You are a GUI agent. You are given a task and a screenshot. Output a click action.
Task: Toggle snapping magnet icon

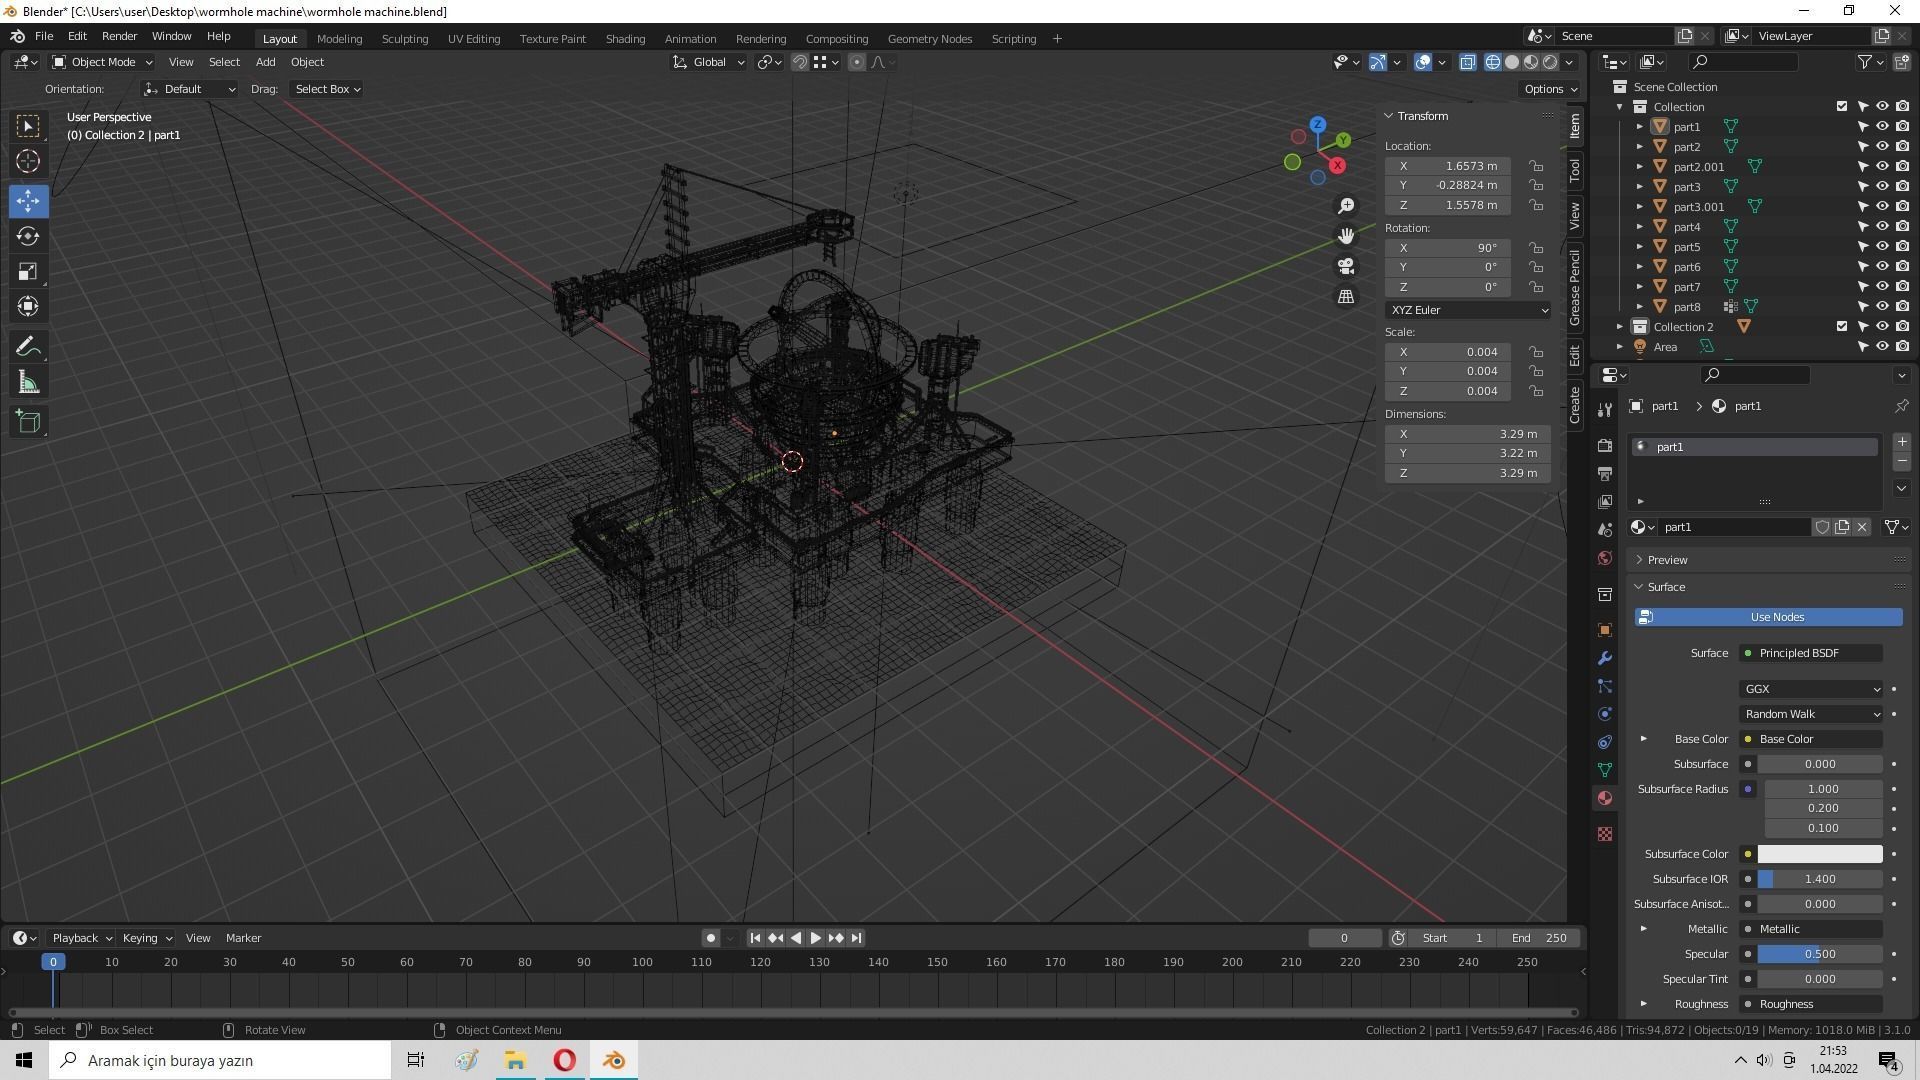point(799,62)
